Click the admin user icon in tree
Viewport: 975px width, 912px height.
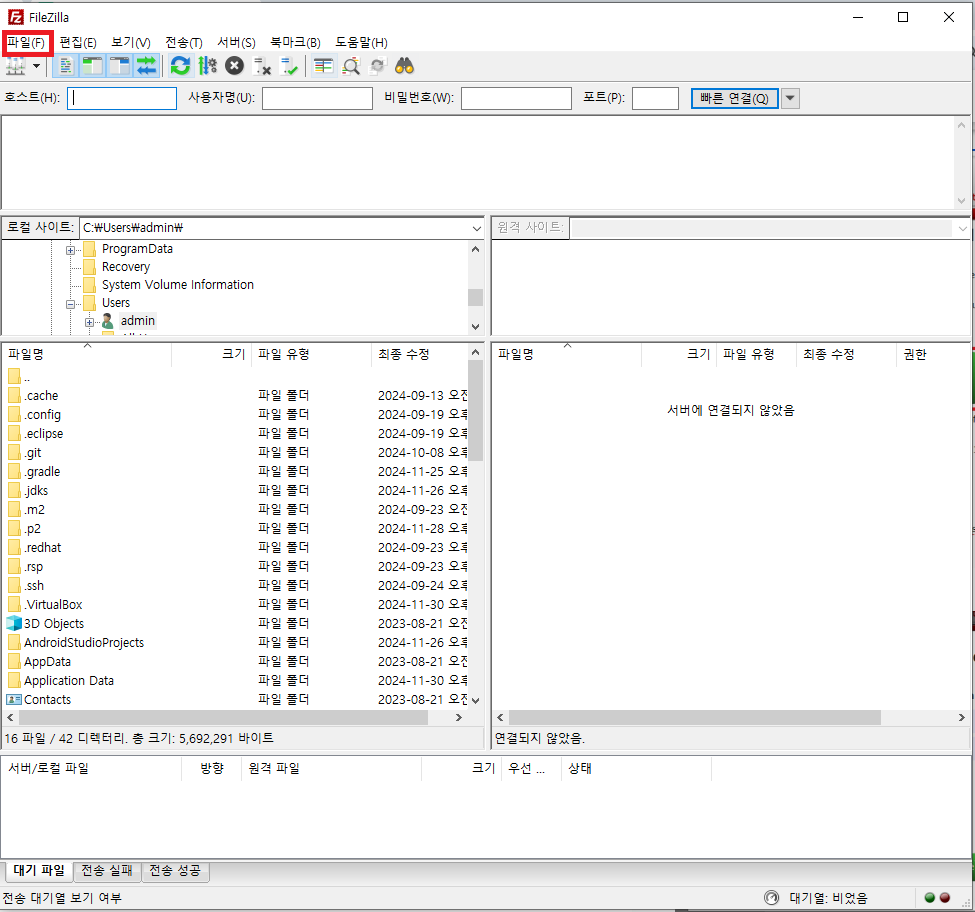(x=108, y=321)
